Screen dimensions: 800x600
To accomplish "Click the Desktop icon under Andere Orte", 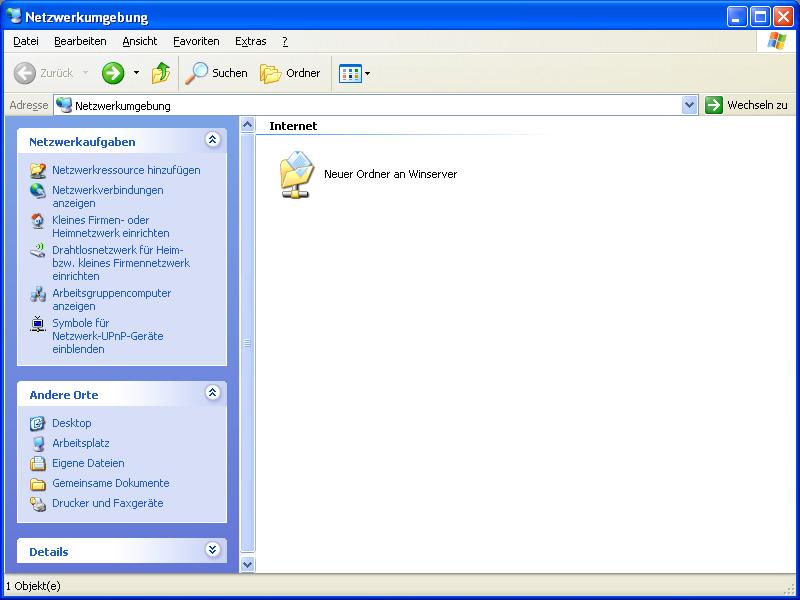I will (x=38, y=423).
